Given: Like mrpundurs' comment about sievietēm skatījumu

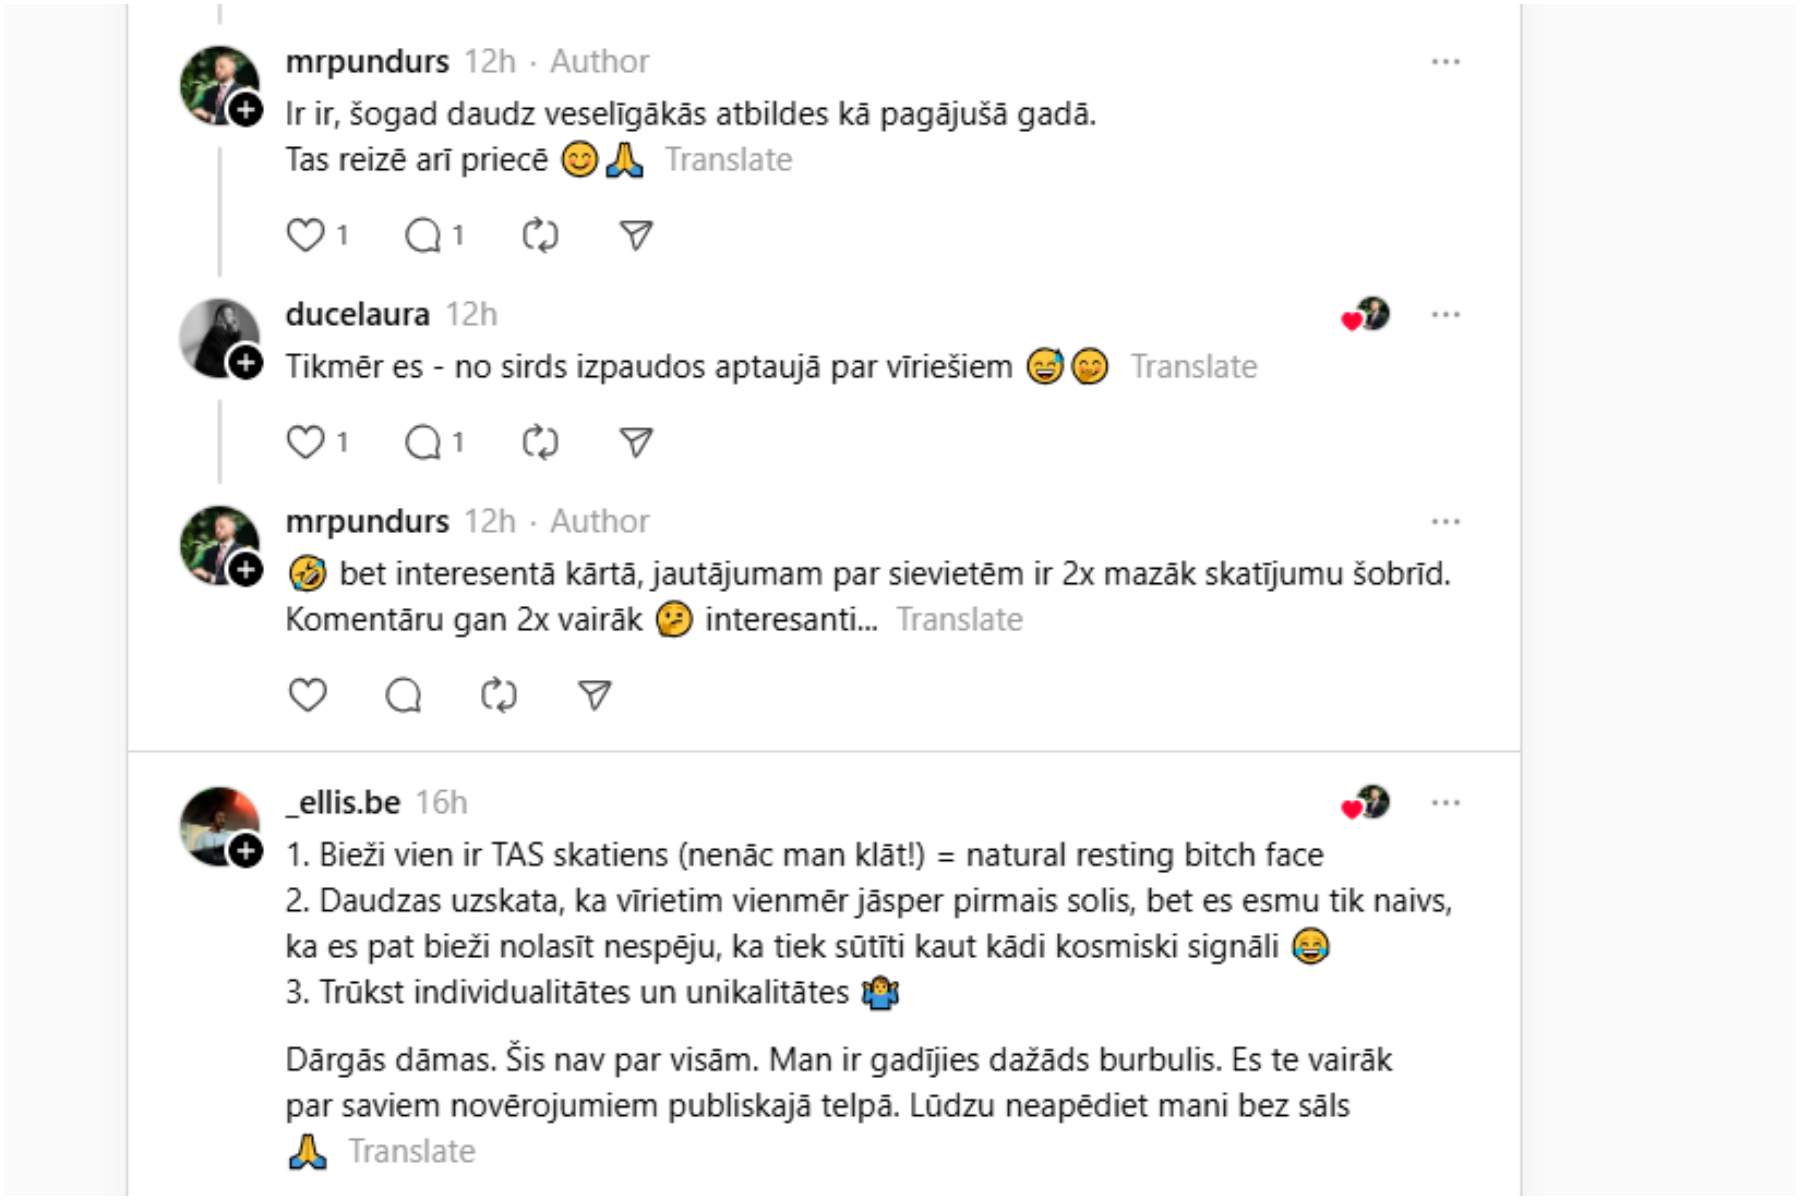Looking at the screenshot, I should [307, 695].
